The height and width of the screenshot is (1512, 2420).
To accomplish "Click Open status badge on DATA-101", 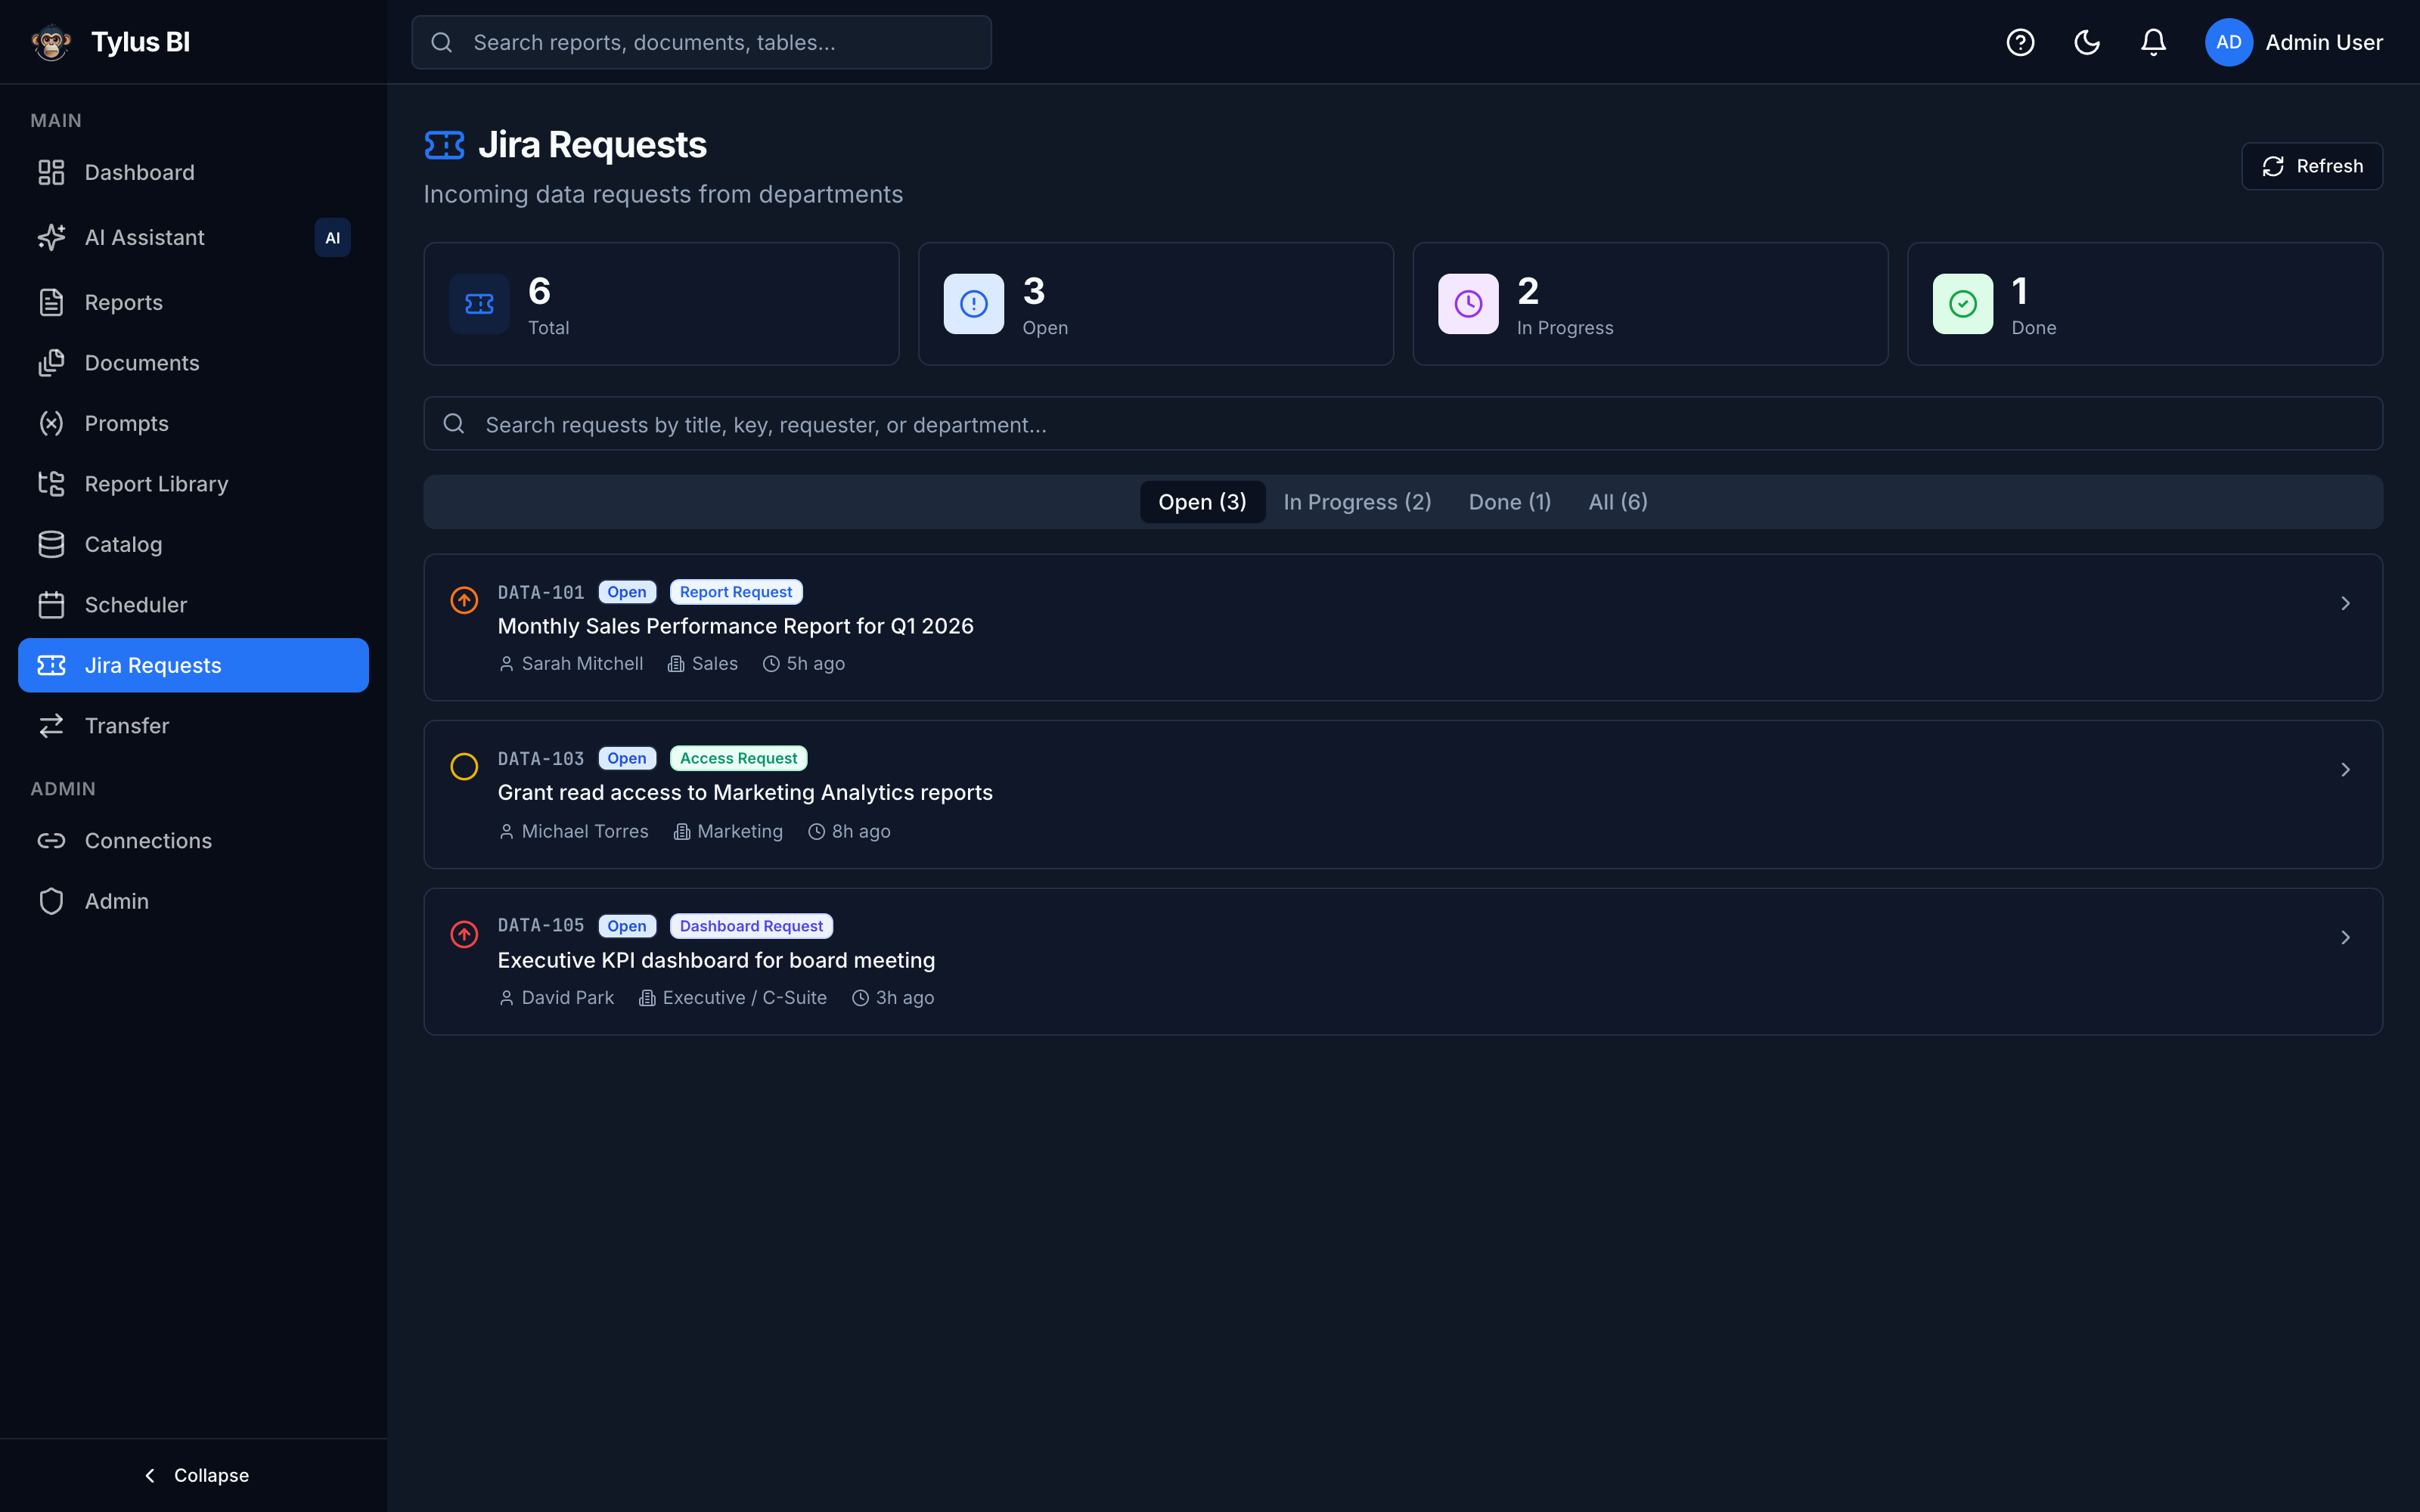I will [627, 592].
